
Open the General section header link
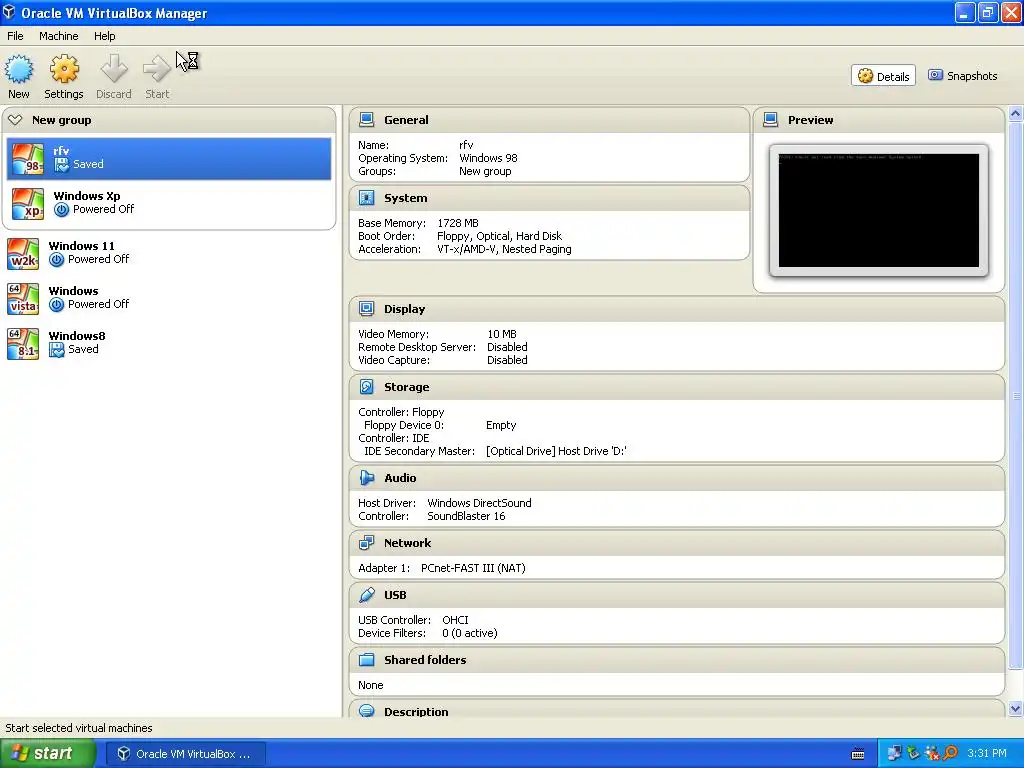[406, 120]
